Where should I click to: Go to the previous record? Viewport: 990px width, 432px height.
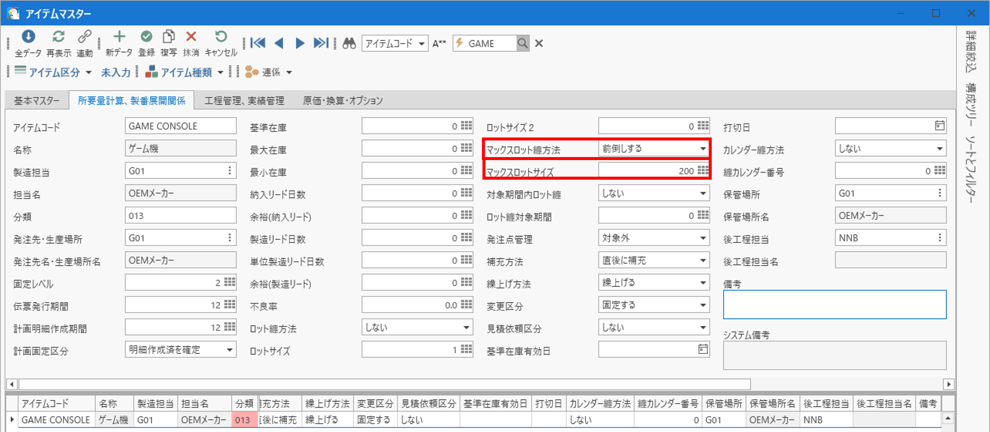click(278, 43)
